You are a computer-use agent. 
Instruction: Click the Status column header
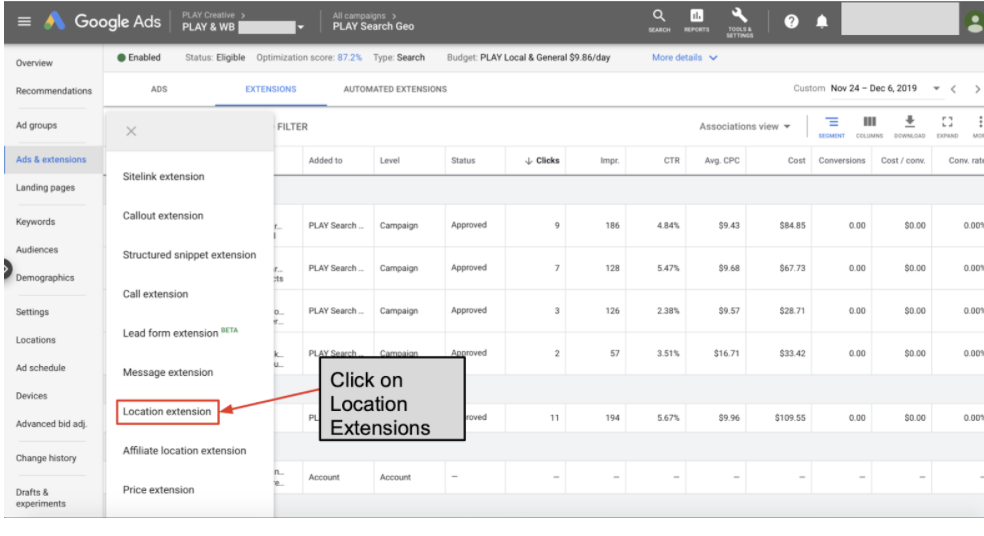tap(463, 161)
